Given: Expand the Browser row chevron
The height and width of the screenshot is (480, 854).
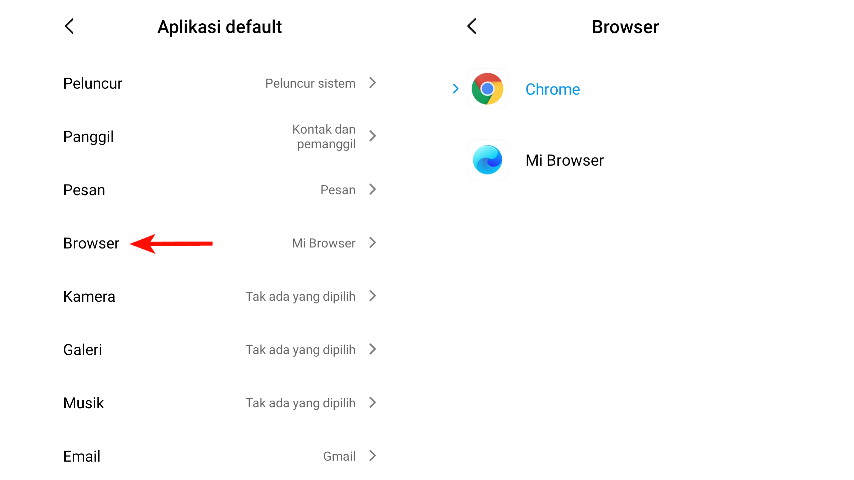Looking at the screenshot, I should click(373, 243).
